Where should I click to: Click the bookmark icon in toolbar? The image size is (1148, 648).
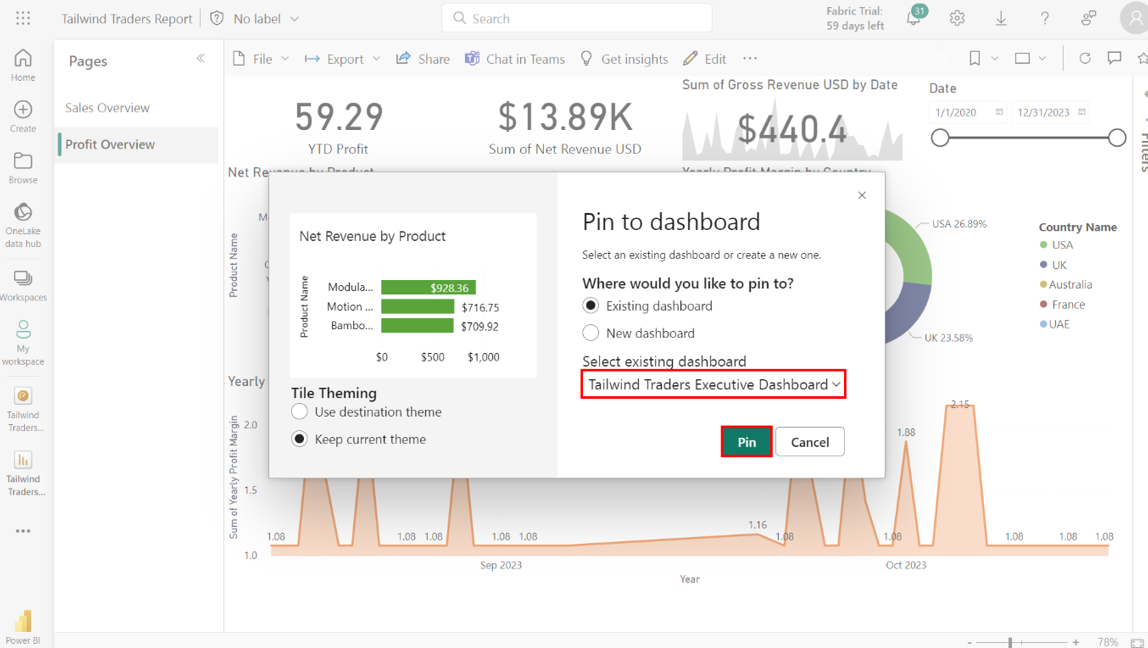[x=975, y=59]
